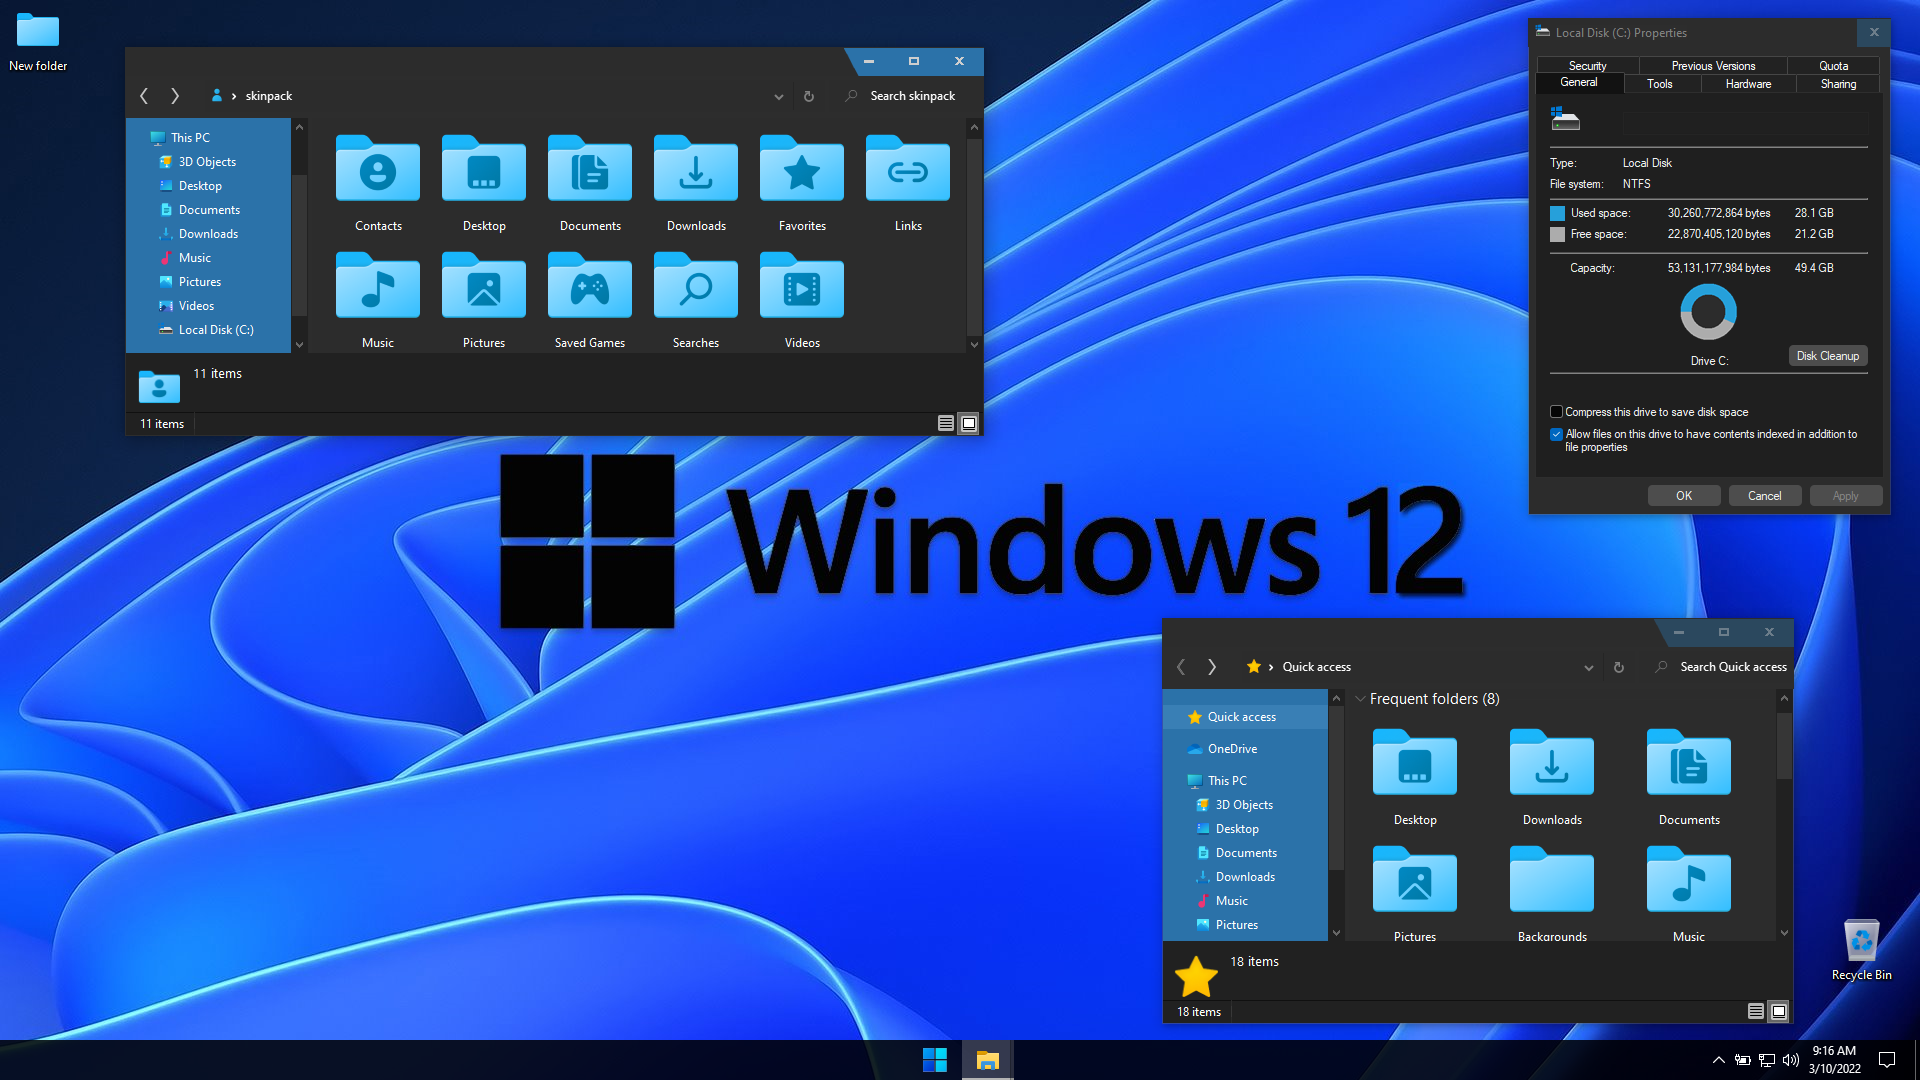Collapse the Frequent folders group
This screenshot has height=1080, width=1920.
tap(1360, 699)
